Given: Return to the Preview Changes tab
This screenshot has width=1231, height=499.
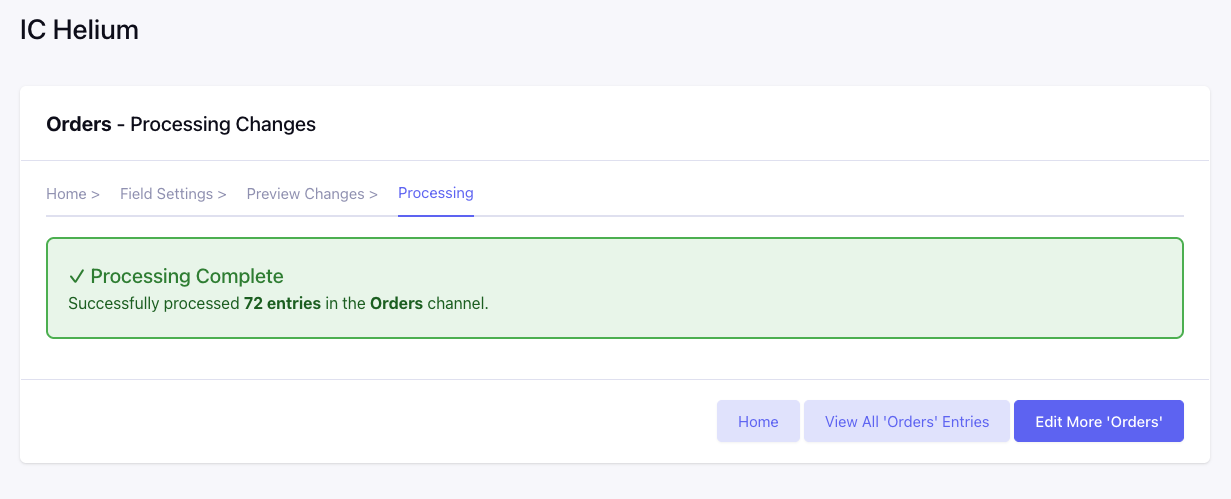Looking at the screenshot, I should pyautogui.click(x=305, y=194).
